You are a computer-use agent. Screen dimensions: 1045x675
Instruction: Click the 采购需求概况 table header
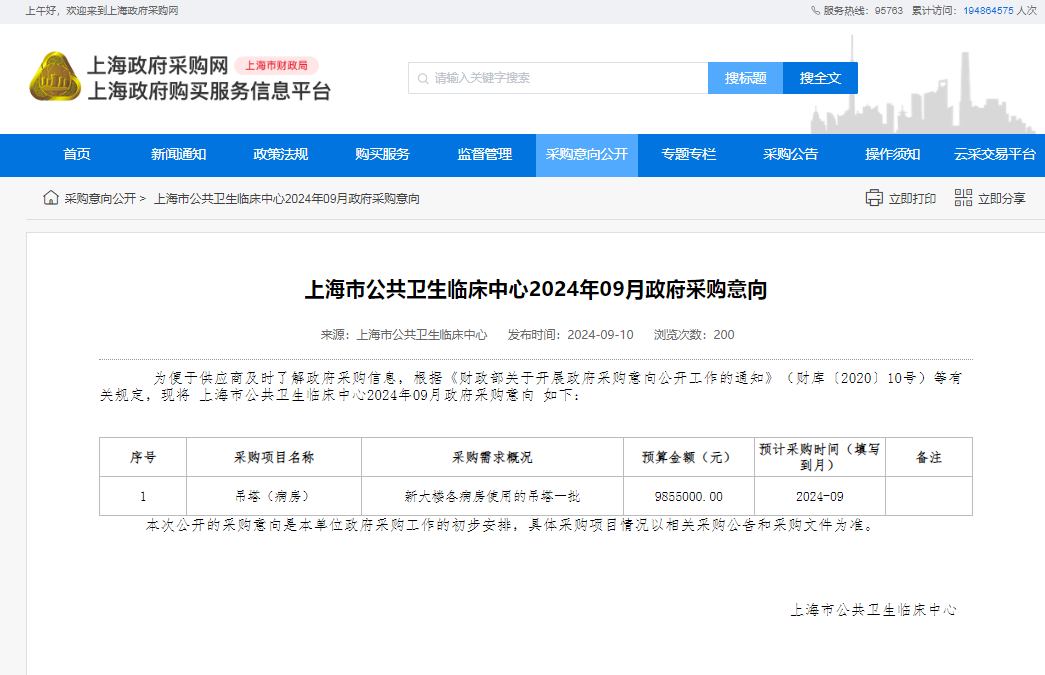click(x=493, y=457)
